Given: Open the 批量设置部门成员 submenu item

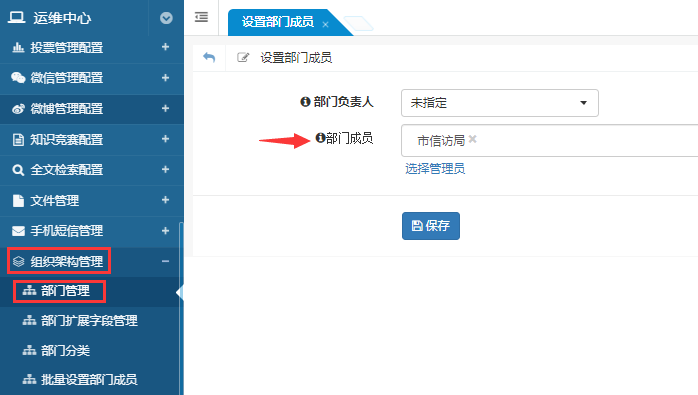Looking at the screenshot, I should (89, 379).
